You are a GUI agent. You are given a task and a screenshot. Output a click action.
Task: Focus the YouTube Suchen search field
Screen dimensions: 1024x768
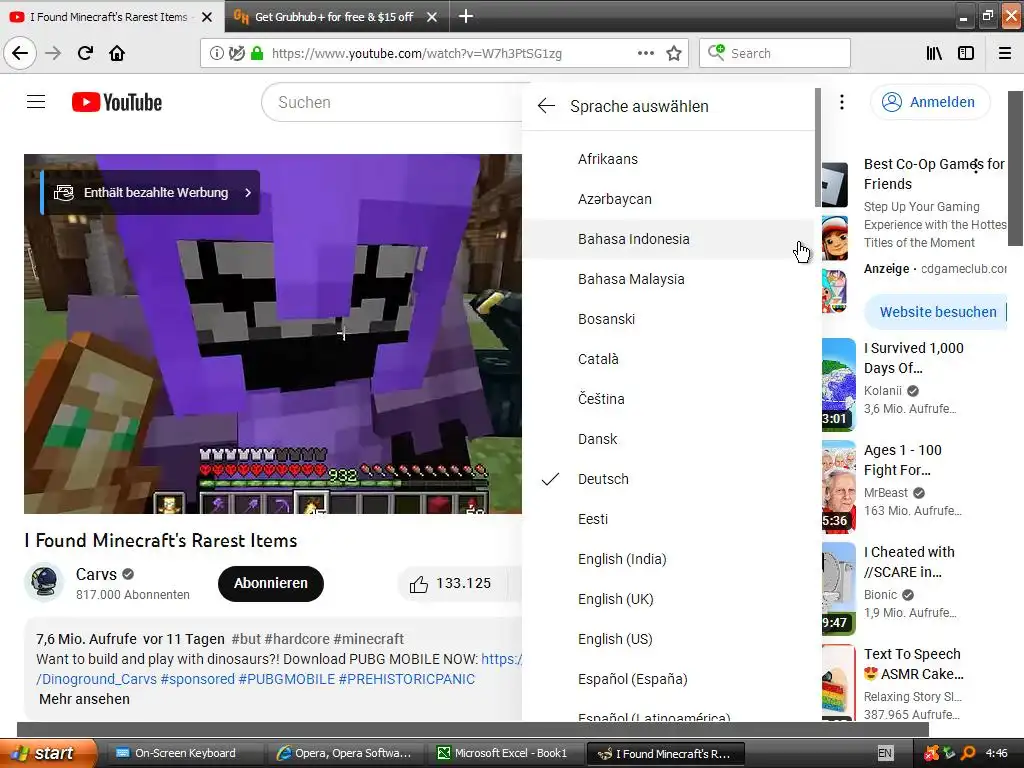(392, 103)
